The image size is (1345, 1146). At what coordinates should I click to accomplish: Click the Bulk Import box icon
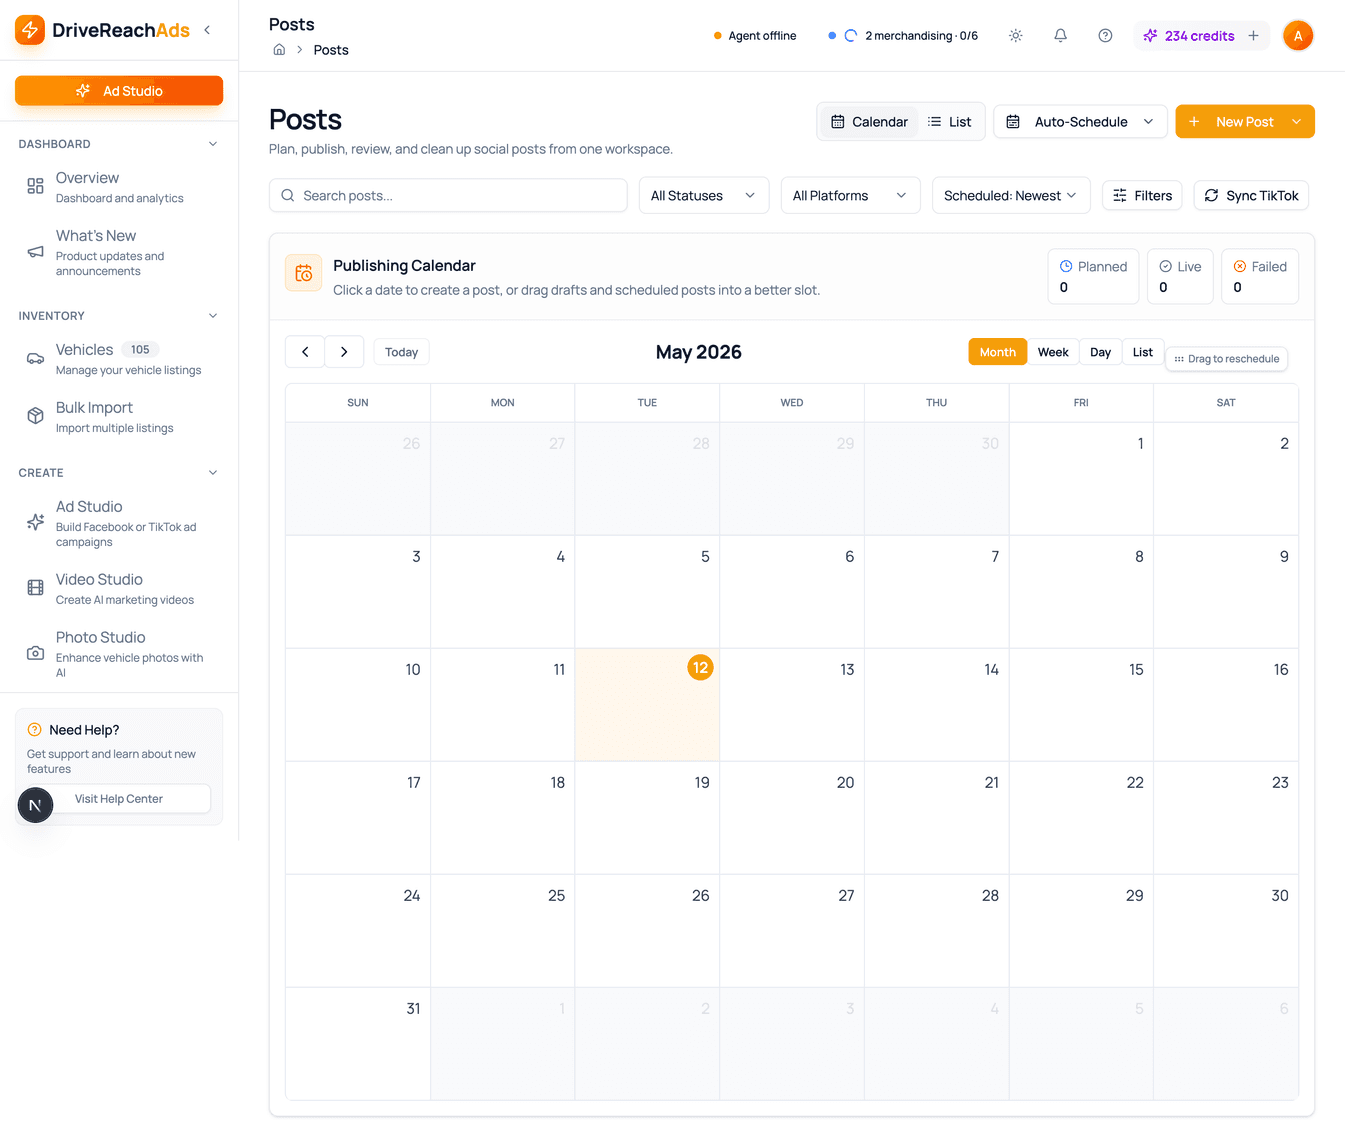(x=35, y=416)
